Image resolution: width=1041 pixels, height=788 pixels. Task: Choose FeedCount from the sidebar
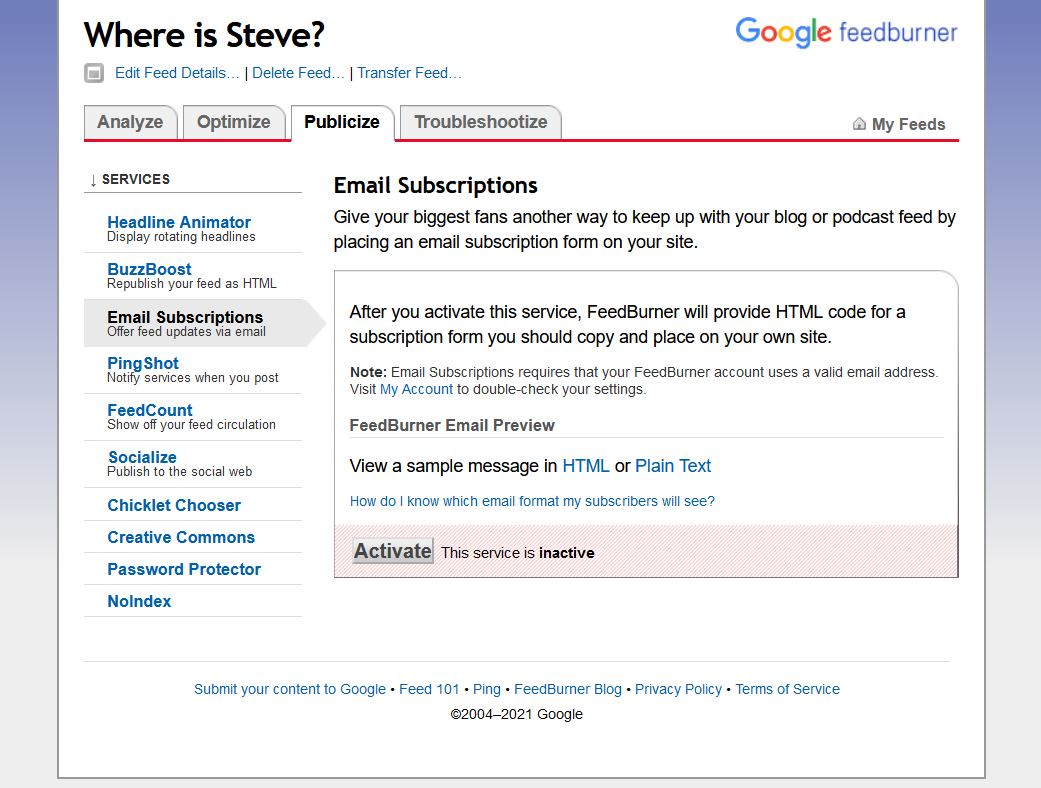click(150, 410)
